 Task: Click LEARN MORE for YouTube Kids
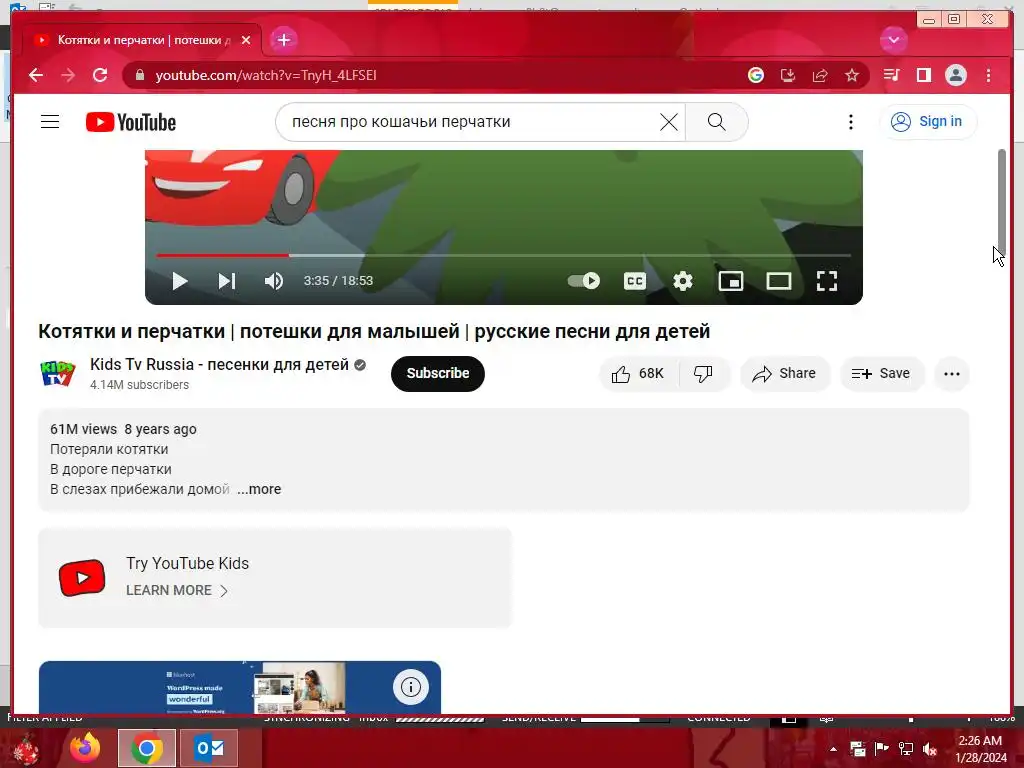176,590
